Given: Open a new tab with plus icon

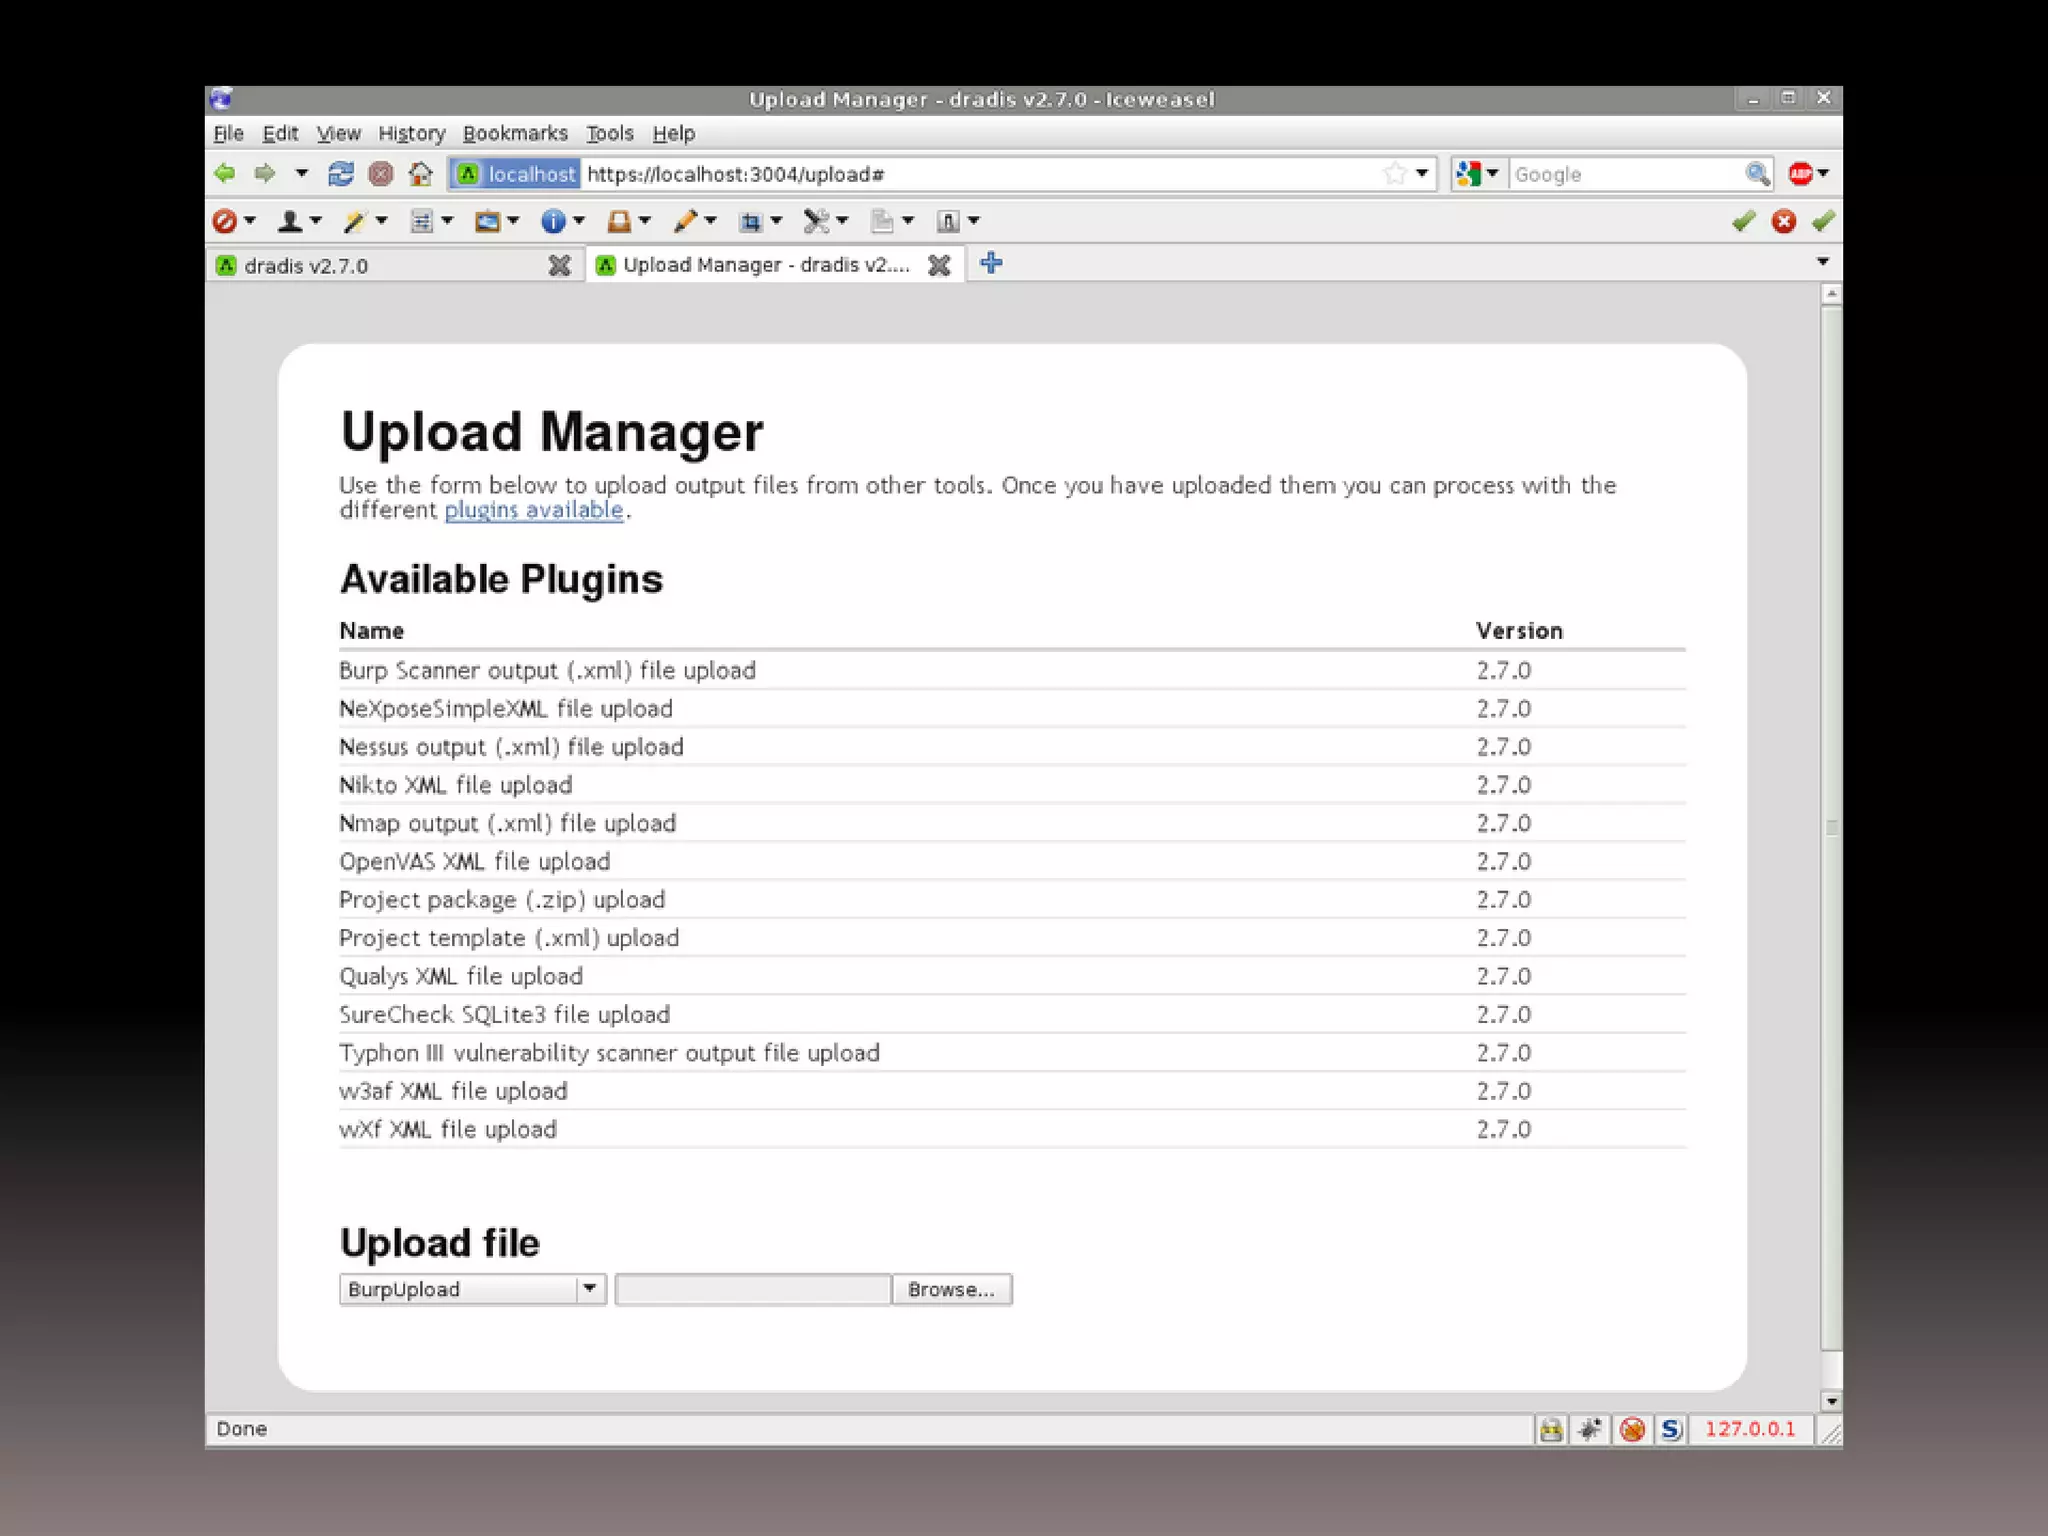Looking at the screenshot, I should pos(991,264).
